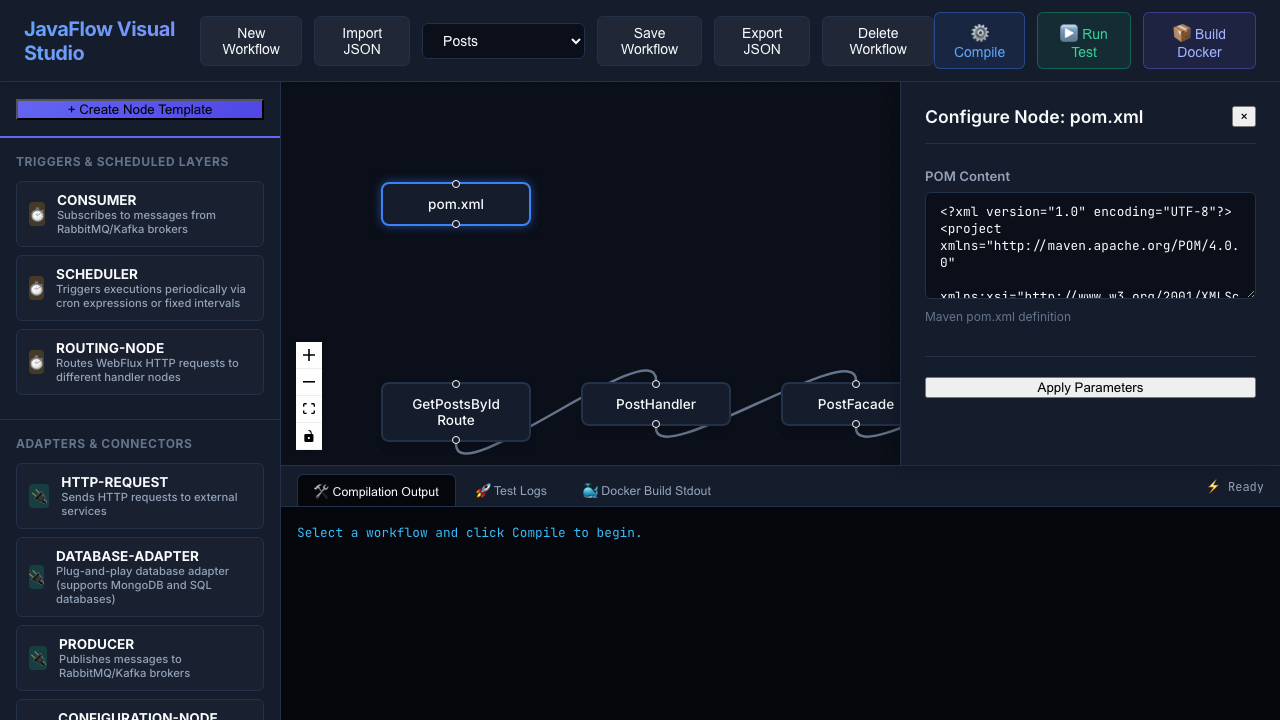This screenshot has height=720, width=1280.
Task: Click the CONSUMER template card title
Action: click(97, 200)
